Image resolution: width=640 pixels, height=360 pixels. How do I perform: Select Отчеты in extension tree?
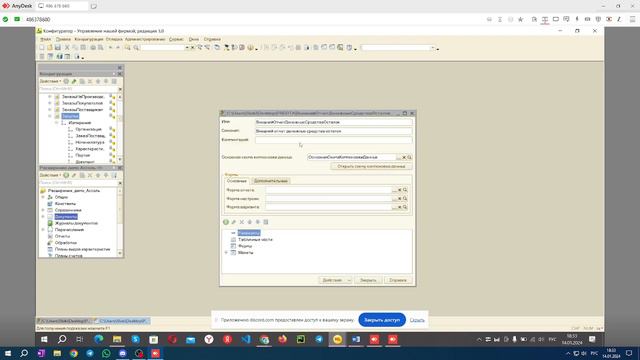pyautogui.click(x=62, y=236)
